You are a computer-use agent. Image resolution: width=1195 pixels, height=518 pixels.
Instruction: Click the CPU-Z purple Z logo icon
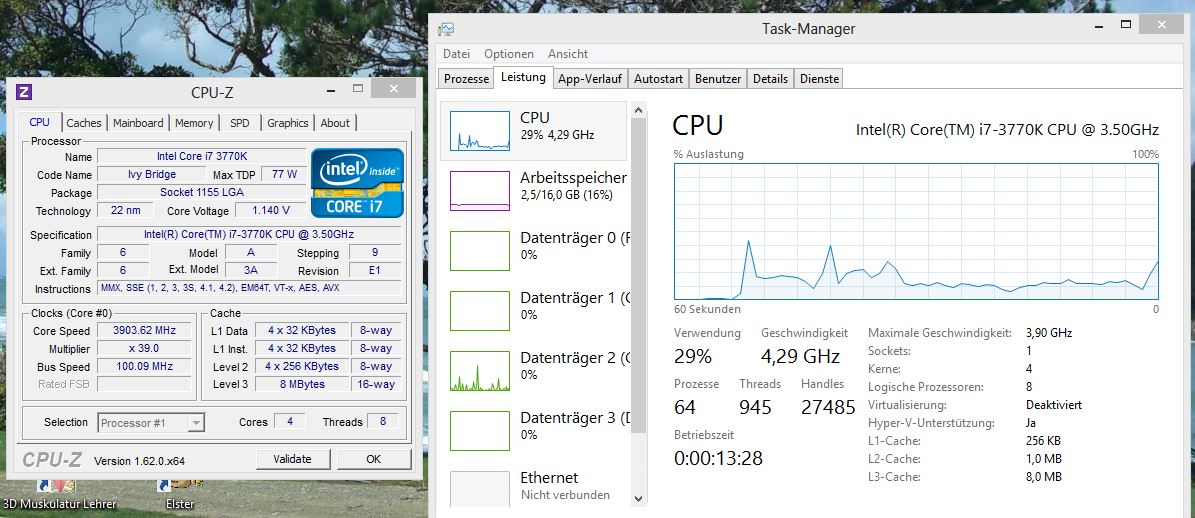point(24,92)
